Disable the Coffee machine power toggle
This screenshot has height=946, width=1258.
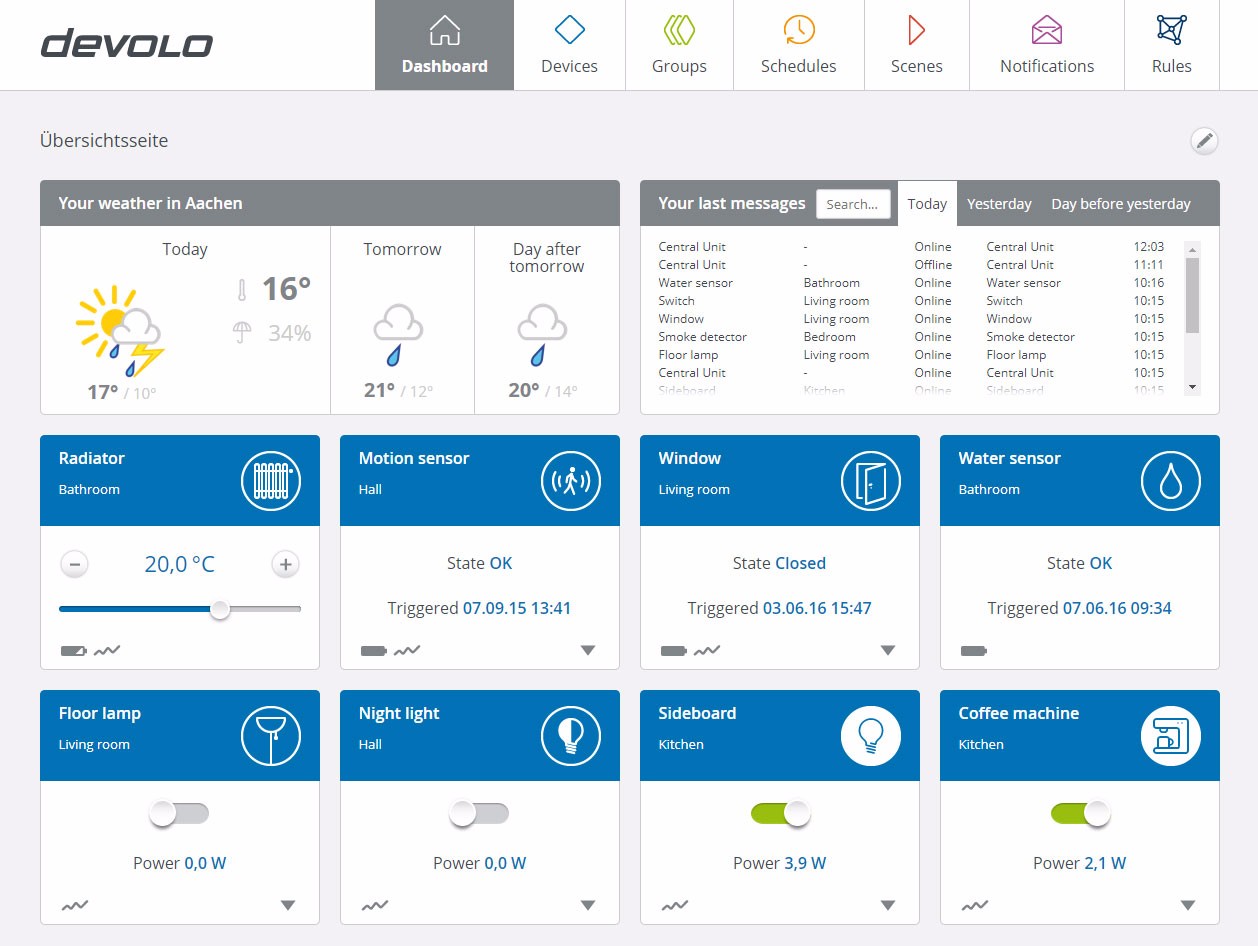click(x=1080, y=814)
